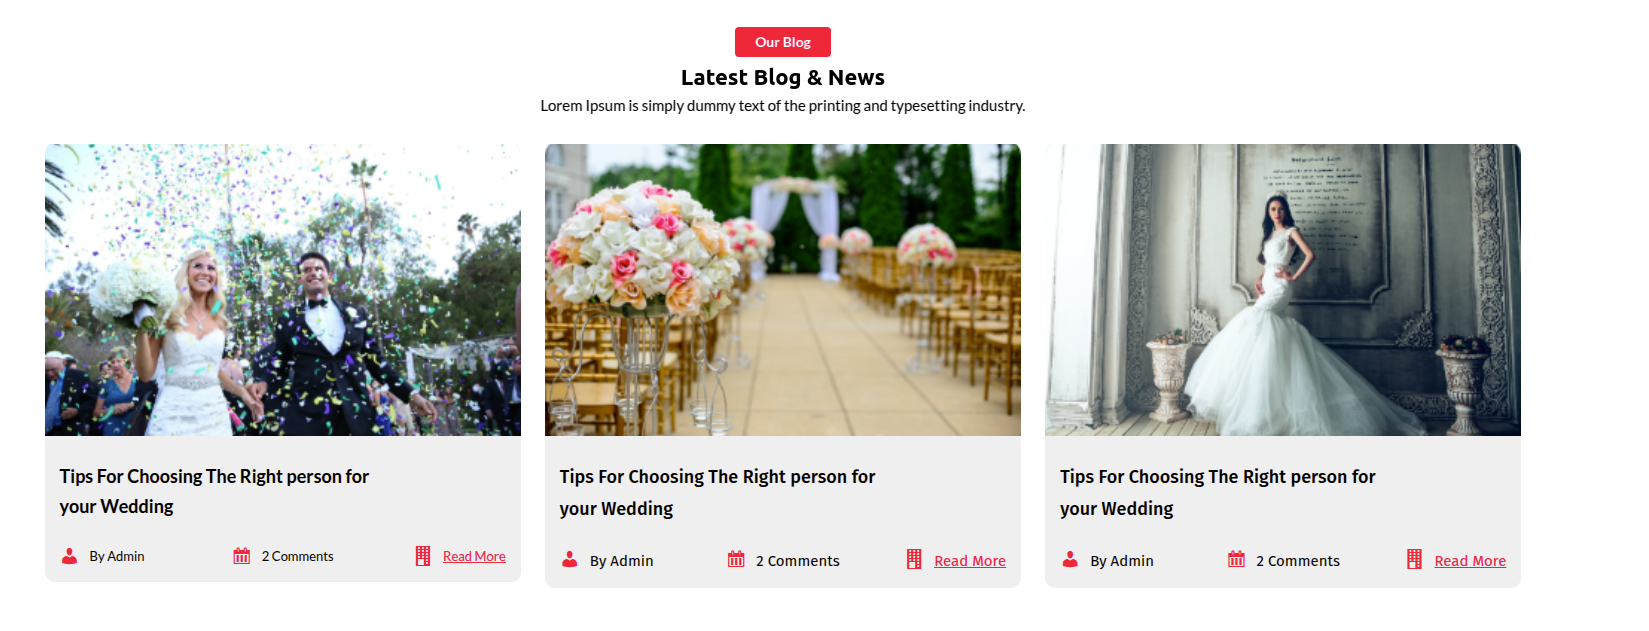Open Read More link in third card
Screen dimensions: 1649x631
1470,561
